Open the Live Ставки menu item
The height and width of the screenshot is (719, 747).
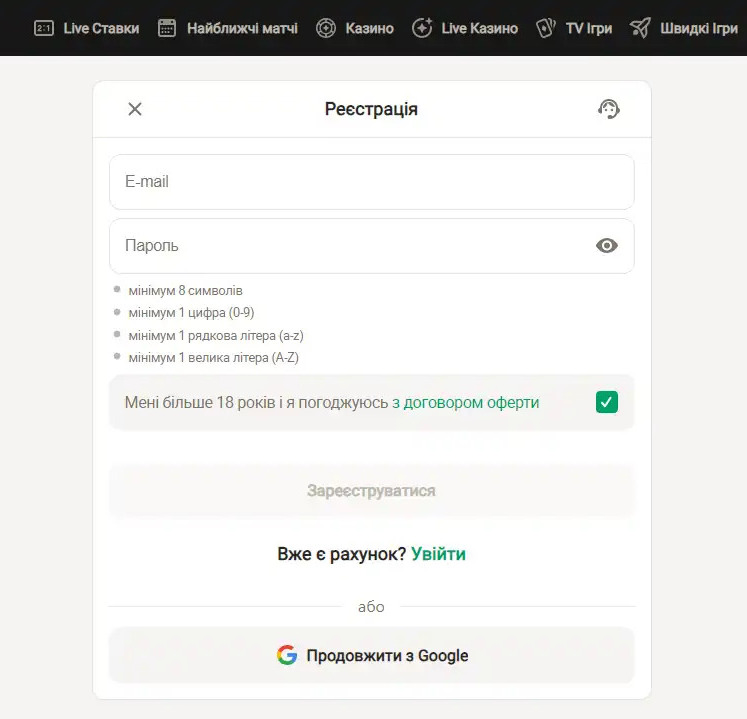pyautogui.click(x=101, y=28)
